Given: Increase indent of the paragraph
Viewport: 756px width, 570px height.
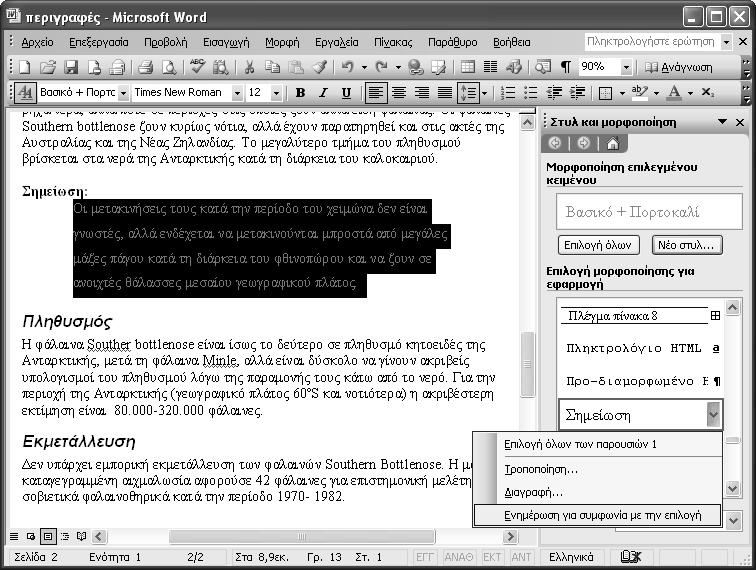Looking at the screenshot, I should coord(578,93).
